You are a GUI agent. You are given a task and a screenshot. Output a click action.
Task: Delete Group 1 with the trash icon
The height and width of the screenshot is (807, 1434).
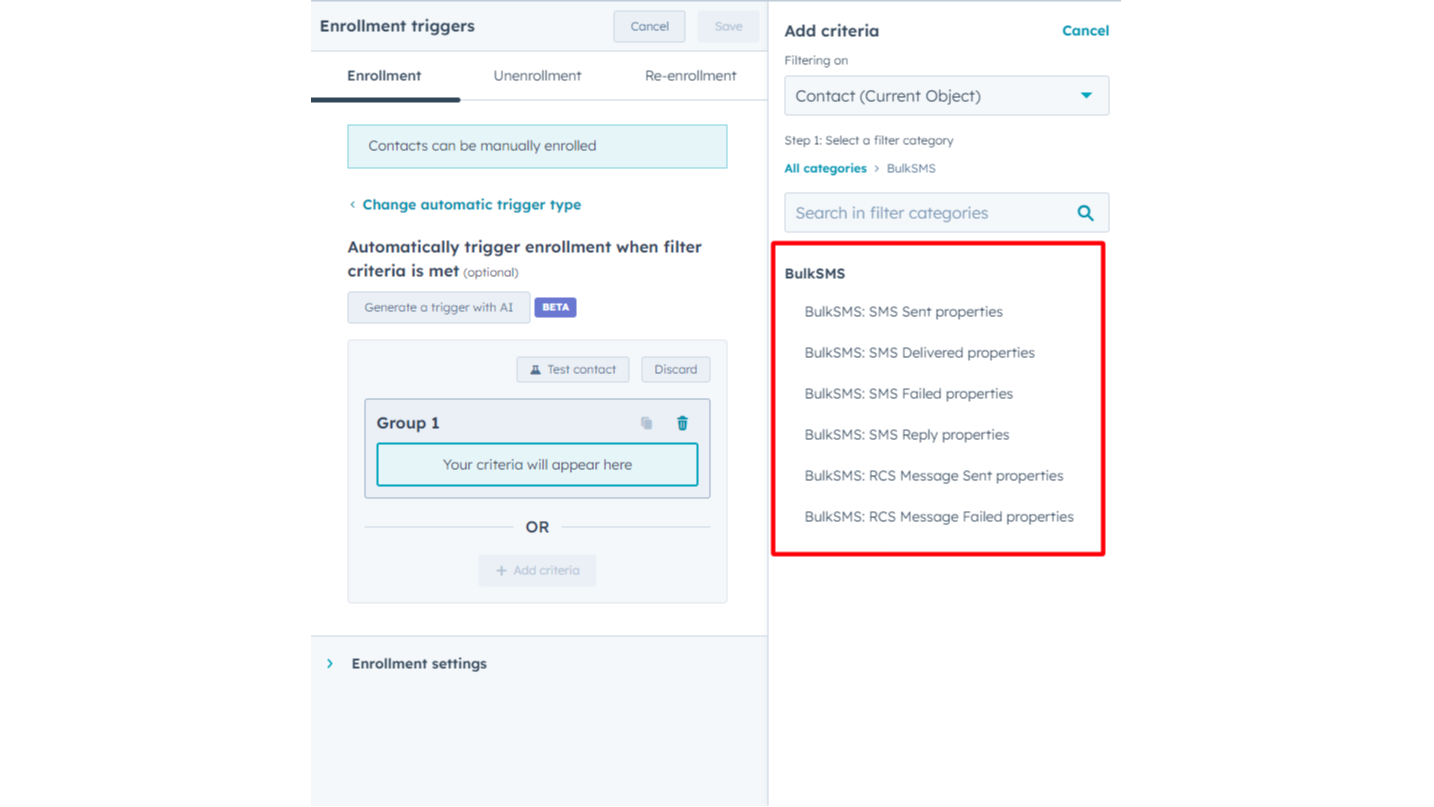coord(682,423)
